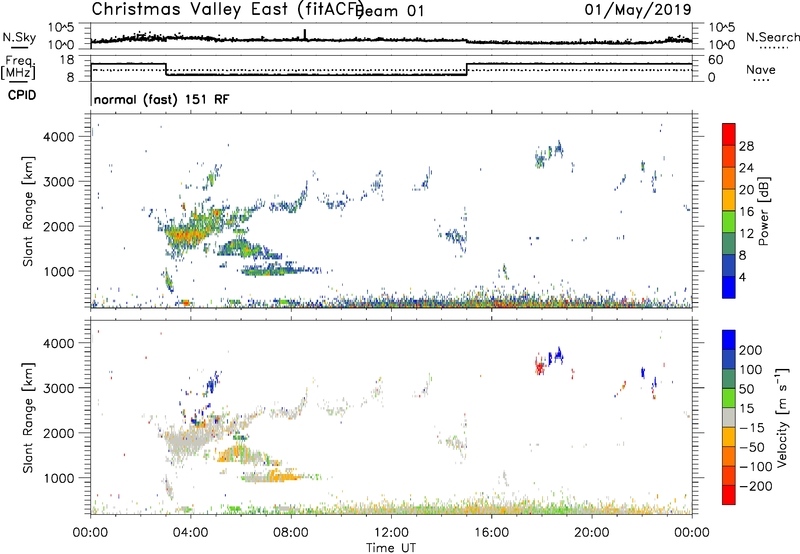Click the '12:00' time axis tick label
Viewport: 800px width, 554px height.
click(391, 533)
